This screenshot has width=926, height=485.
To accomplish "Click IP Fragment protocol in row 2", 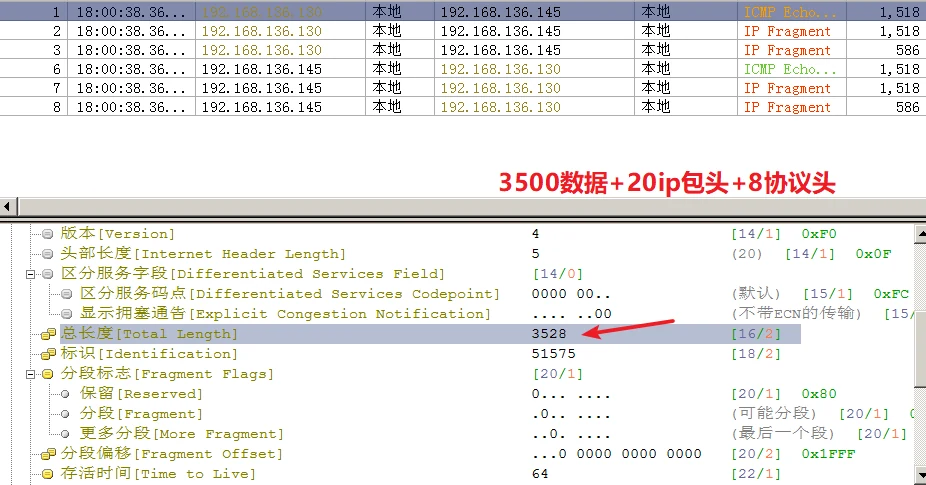I will pyautogui.click(x=787, y=31).
